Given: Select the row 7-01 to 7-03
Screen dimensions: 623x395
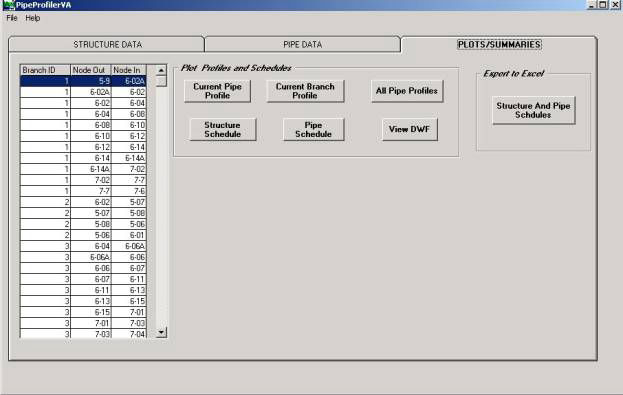Looking at the screenshot, I should tap(83, 323).
